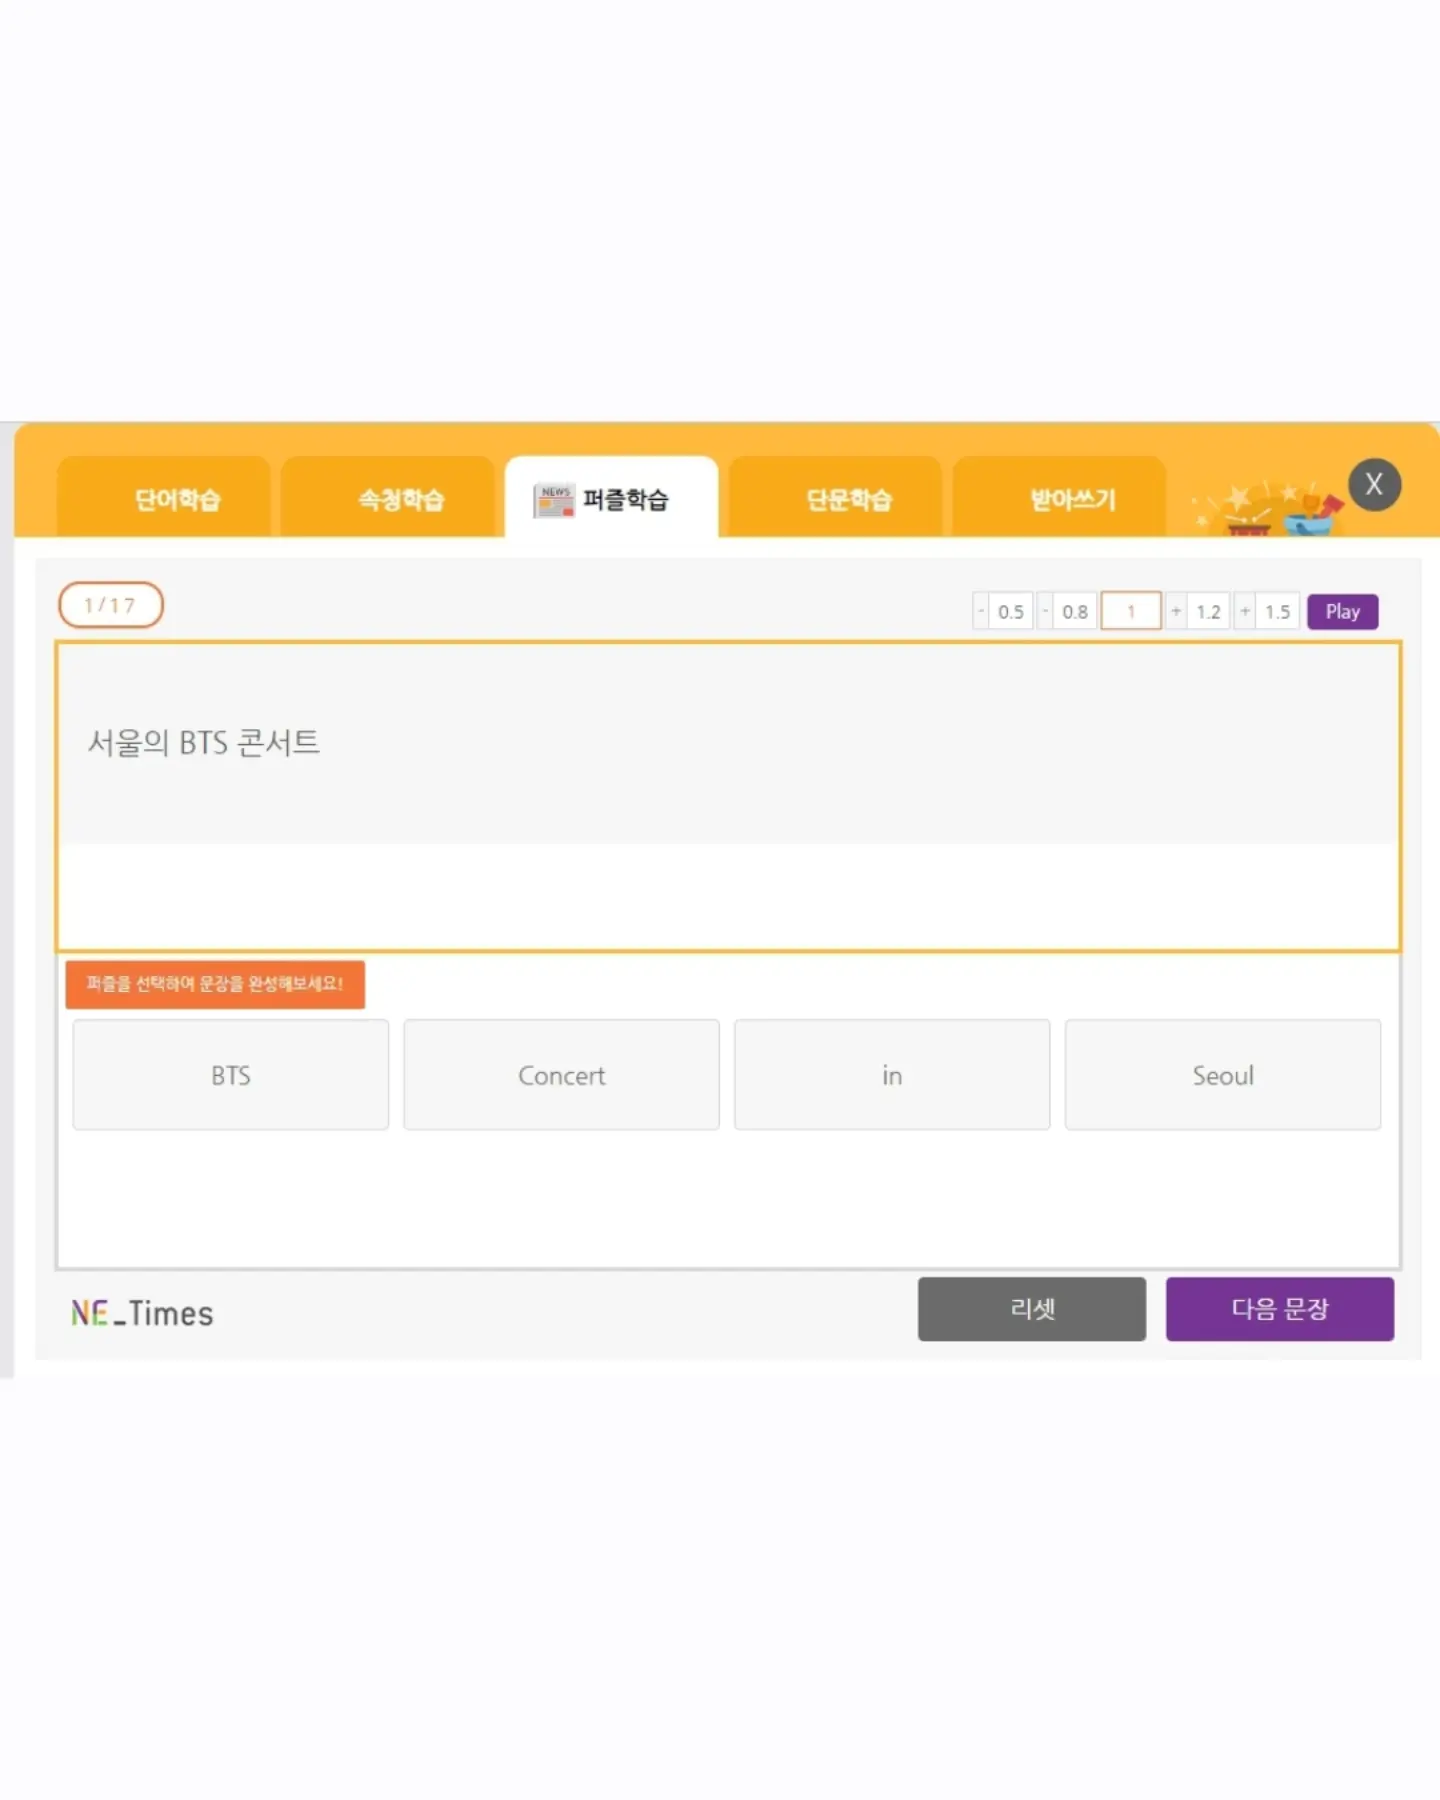Go to next sentence with 다음 문장
The image size is (1440, 1800).
pyautogui.click(x=1280, y=1309)
